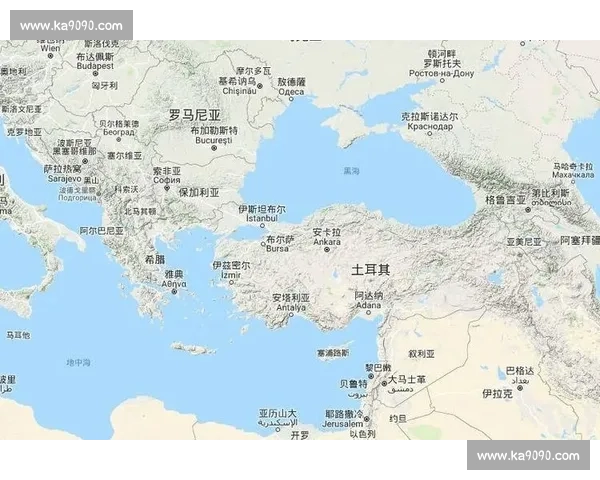The width and height of the screenshot is (600, 480).
Task: Click the 地中海 sea label
Action: 78,362
